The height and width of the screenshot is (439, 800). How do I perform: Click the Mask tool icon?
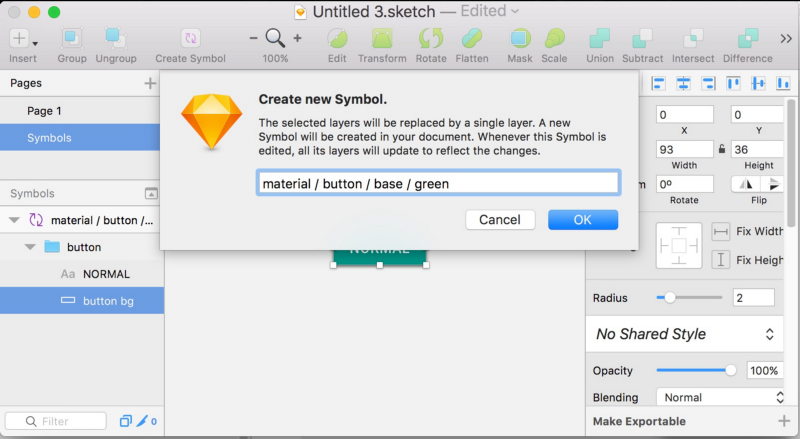click(520, 39)
